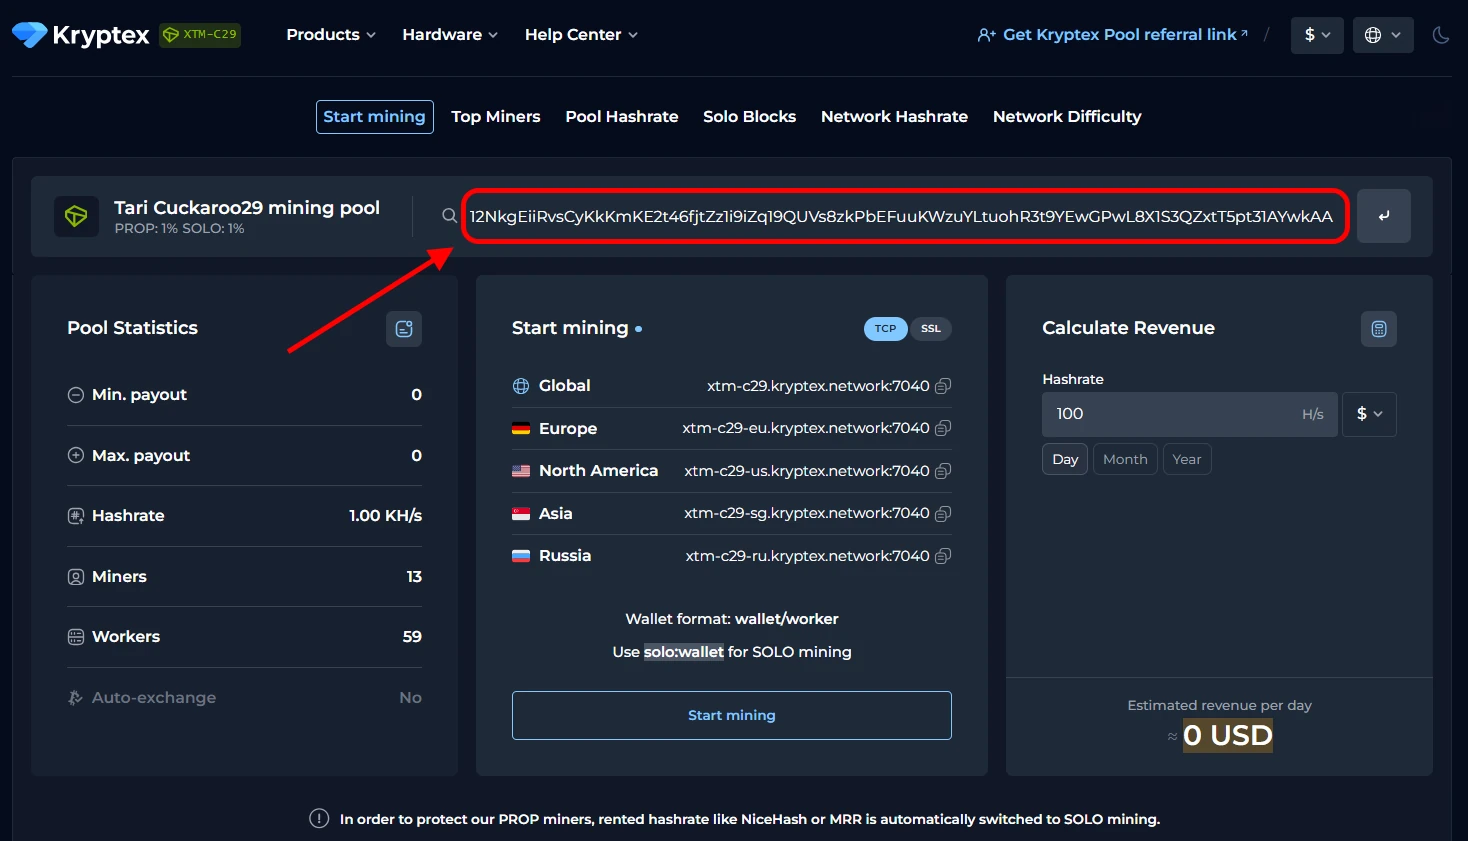Copy the Global server address

[942, 386]
